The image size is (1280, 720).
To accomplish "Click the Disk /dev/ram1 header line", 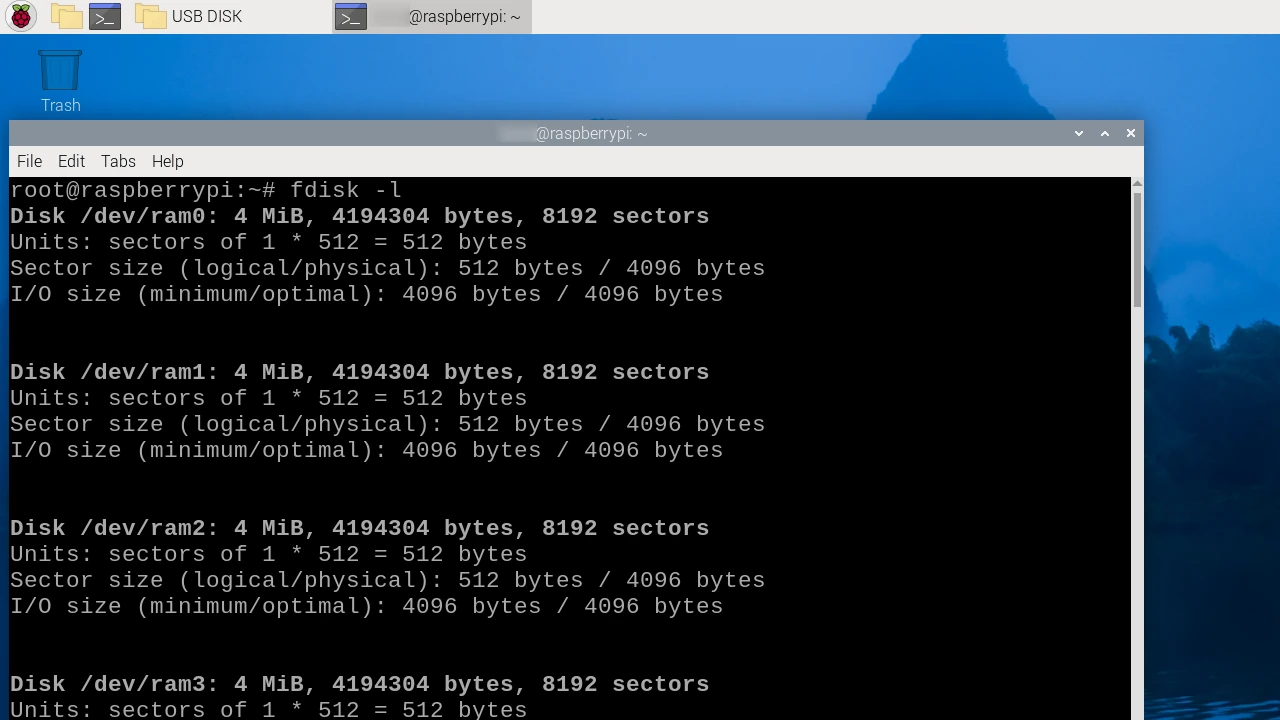I will pyautogui.click(x=359, y=372).
